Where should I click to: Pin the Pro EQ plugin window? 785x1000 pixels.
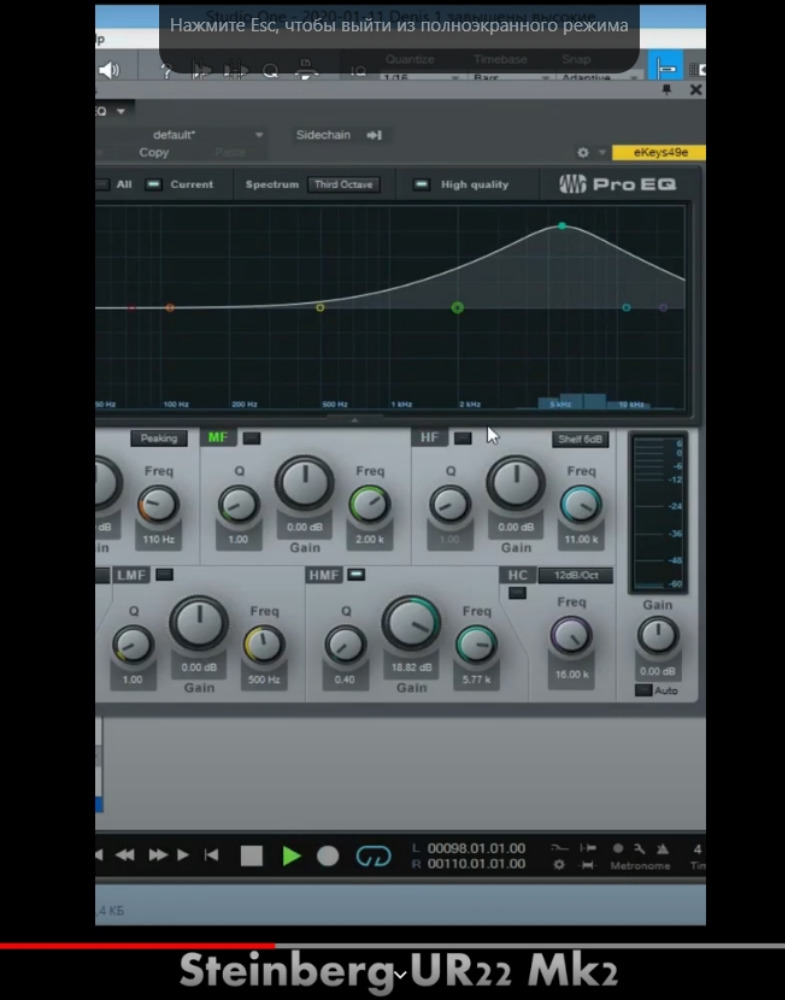tap(666, 90)
